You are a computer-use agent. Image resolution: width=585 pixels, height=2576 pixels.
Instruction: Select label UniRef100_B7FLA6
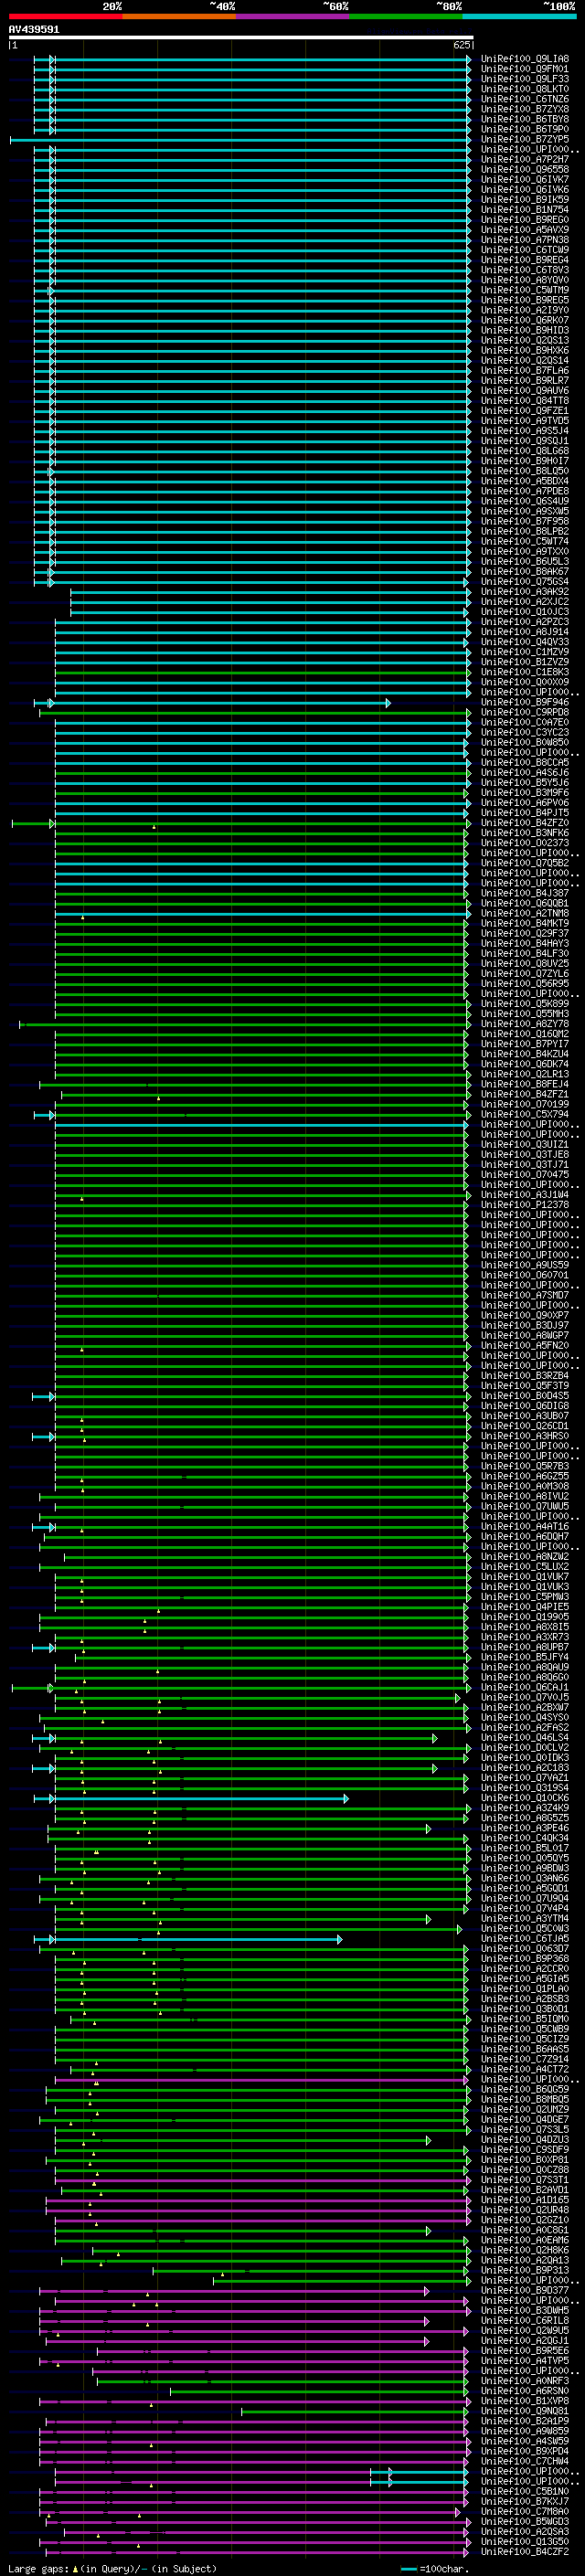point(525,371)
